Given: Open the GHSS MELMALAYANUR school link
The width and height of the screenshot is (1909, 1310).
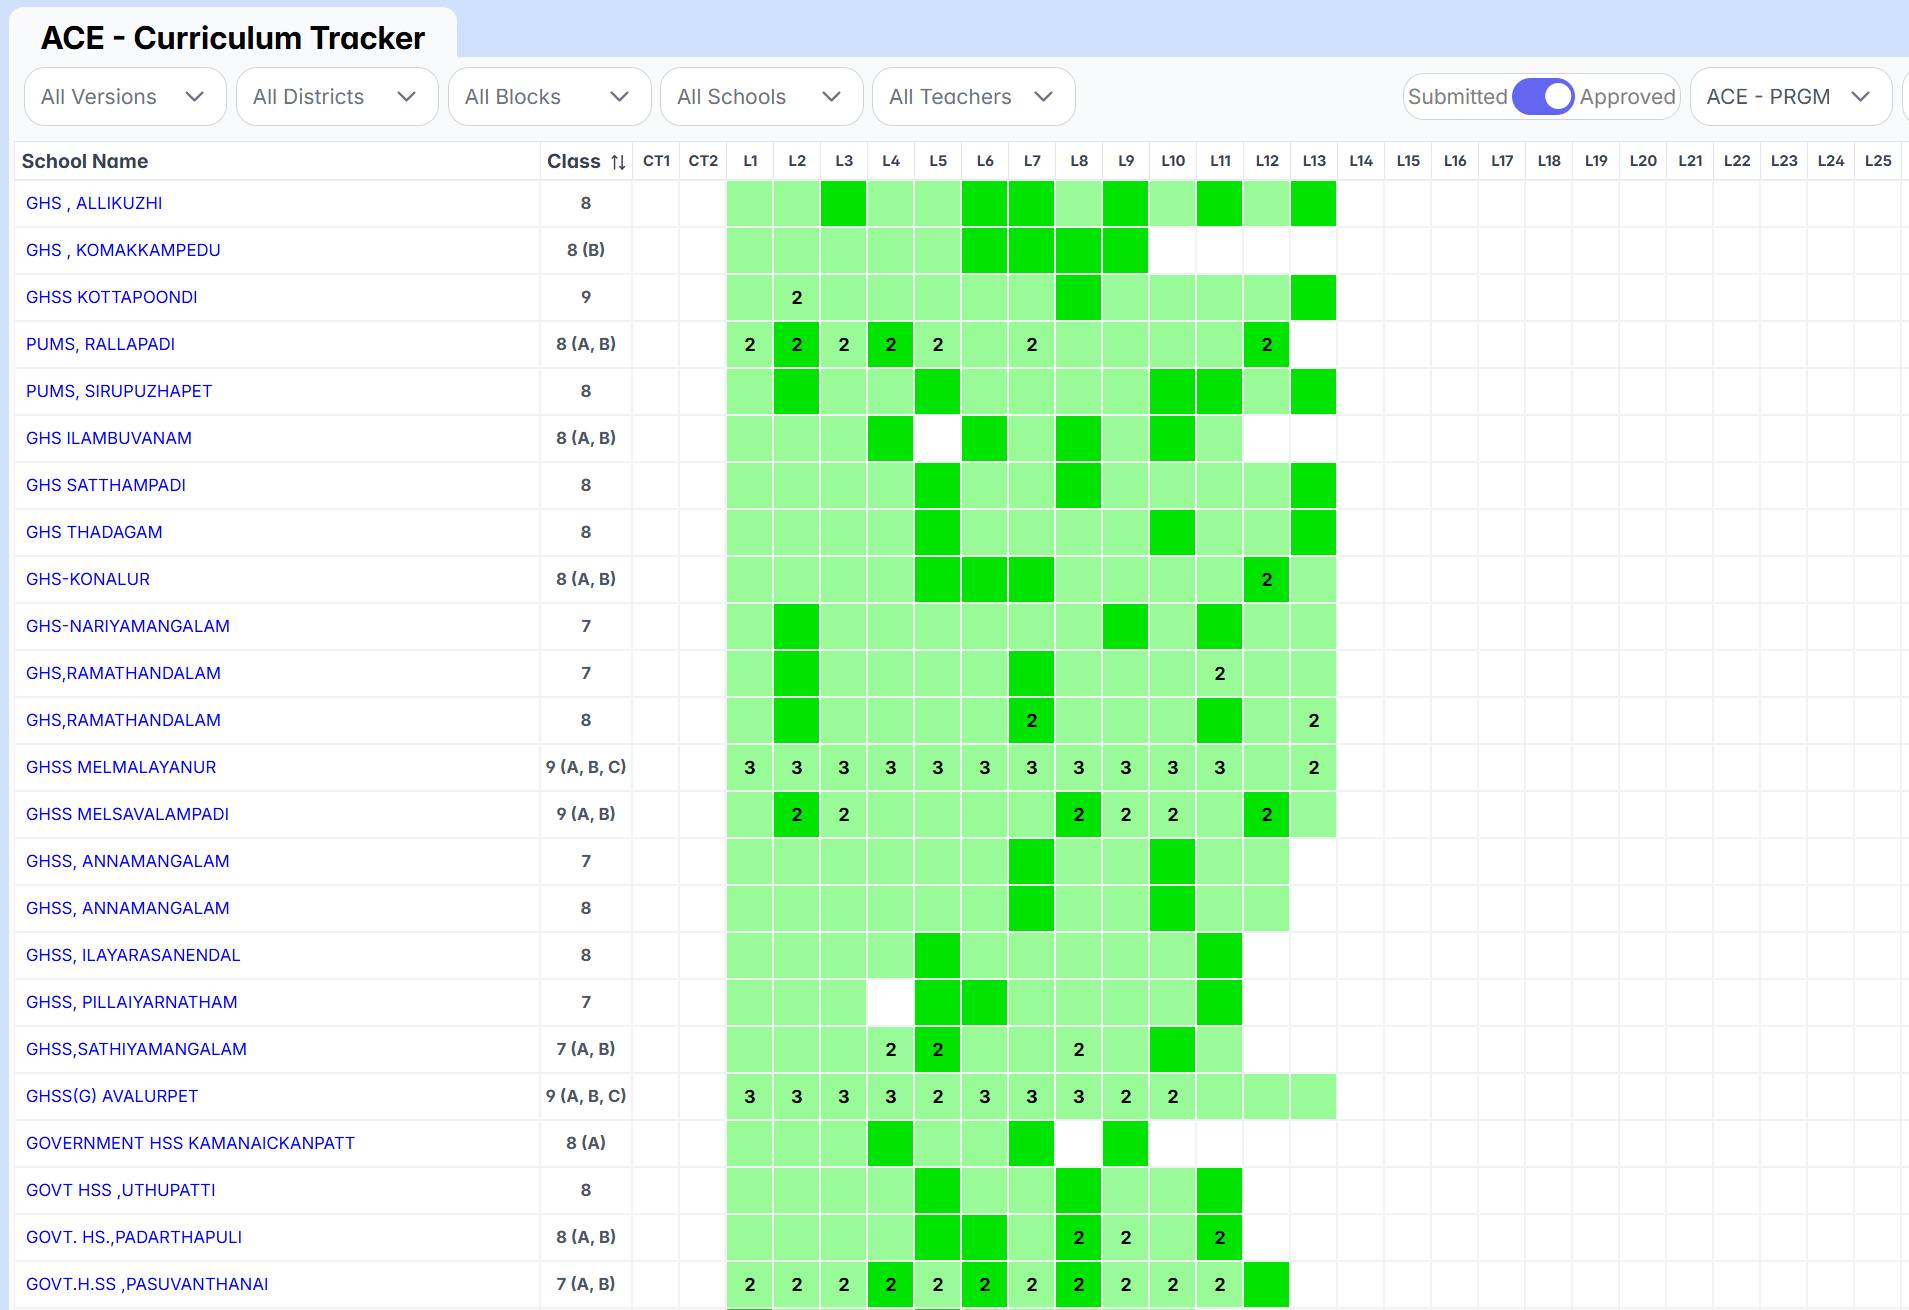Looking at the screenshot, I should pos(121,767).
